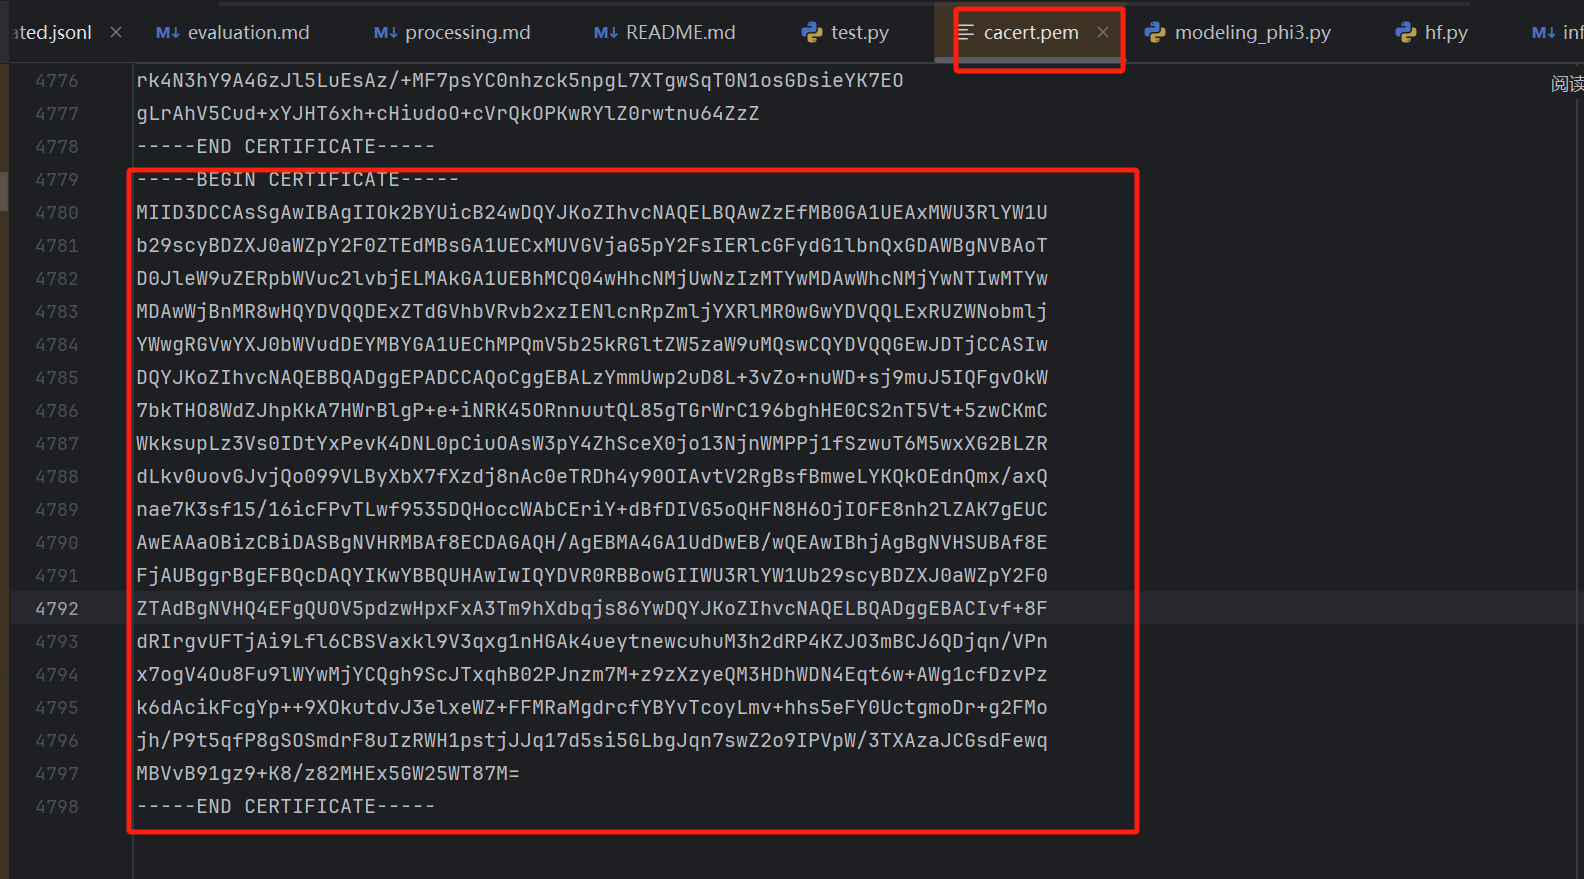Click the line starting with dRIrgvUFTjAi9Lfl6CBSVaxkl9
Viewport: 1584px width, 879px height.
tap(592, 641)
